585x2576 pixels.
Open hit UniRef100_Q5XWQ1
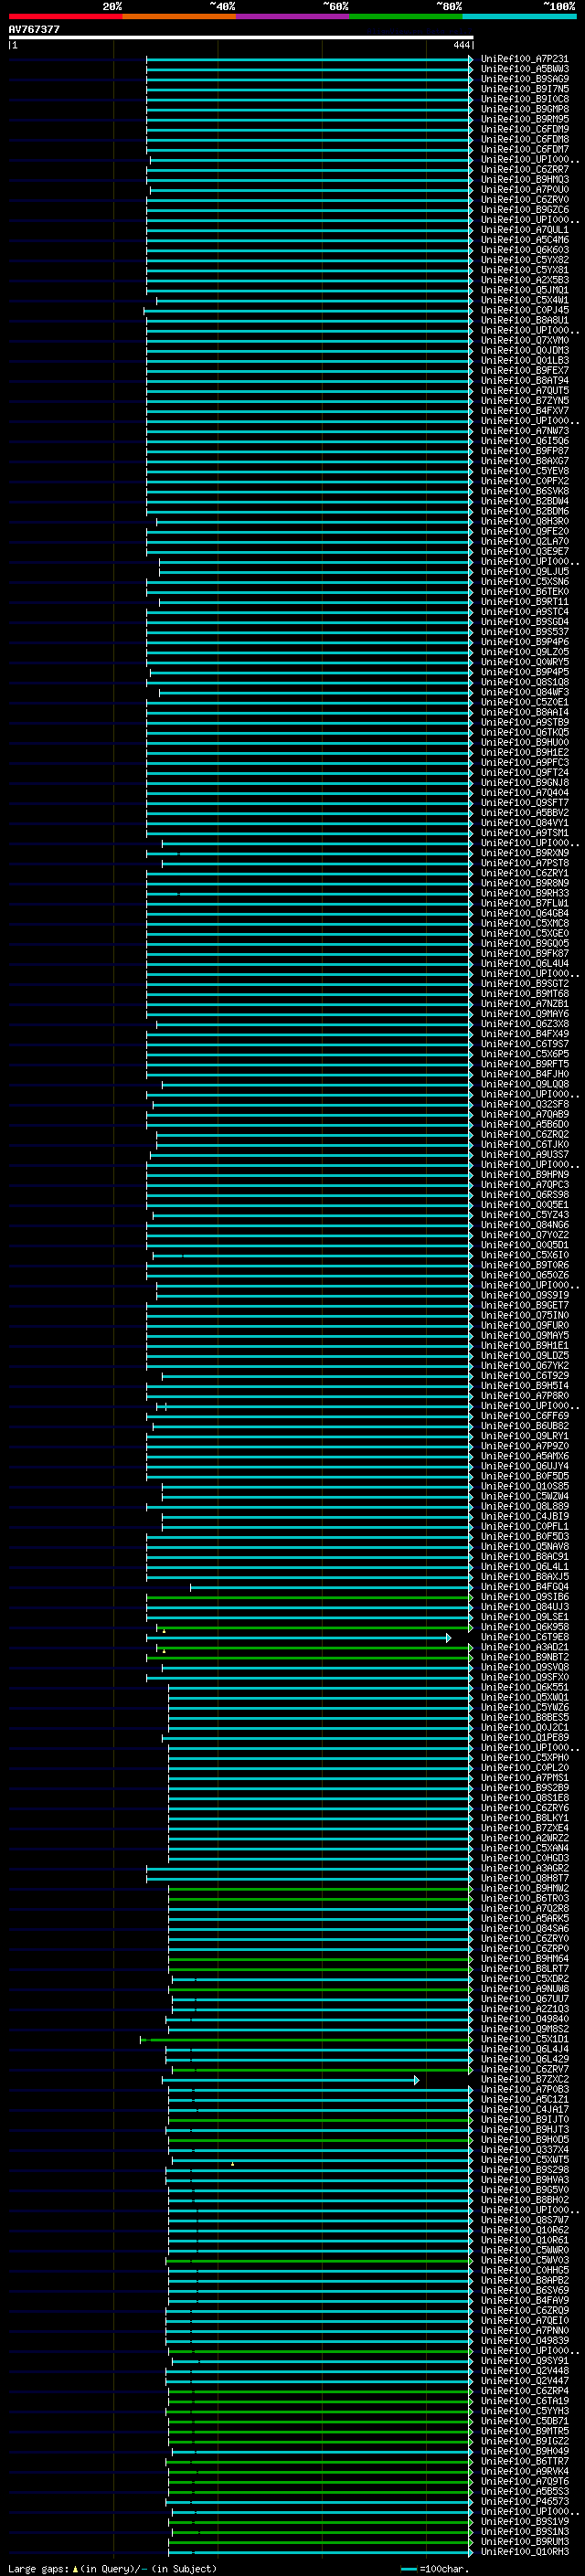coord(524,1698)
